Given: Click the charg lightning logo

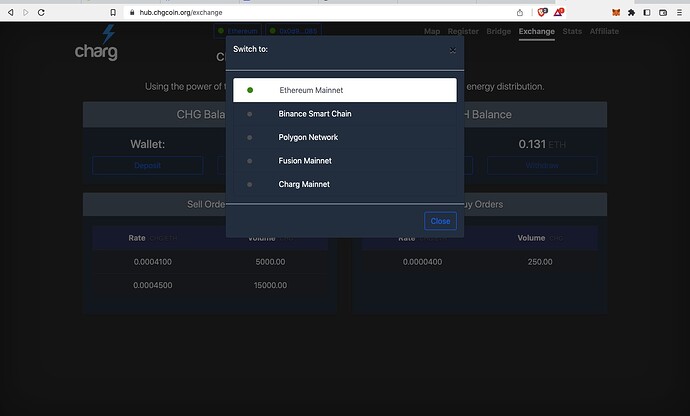Looking at the screenshot, I should [x=96, y=43].
